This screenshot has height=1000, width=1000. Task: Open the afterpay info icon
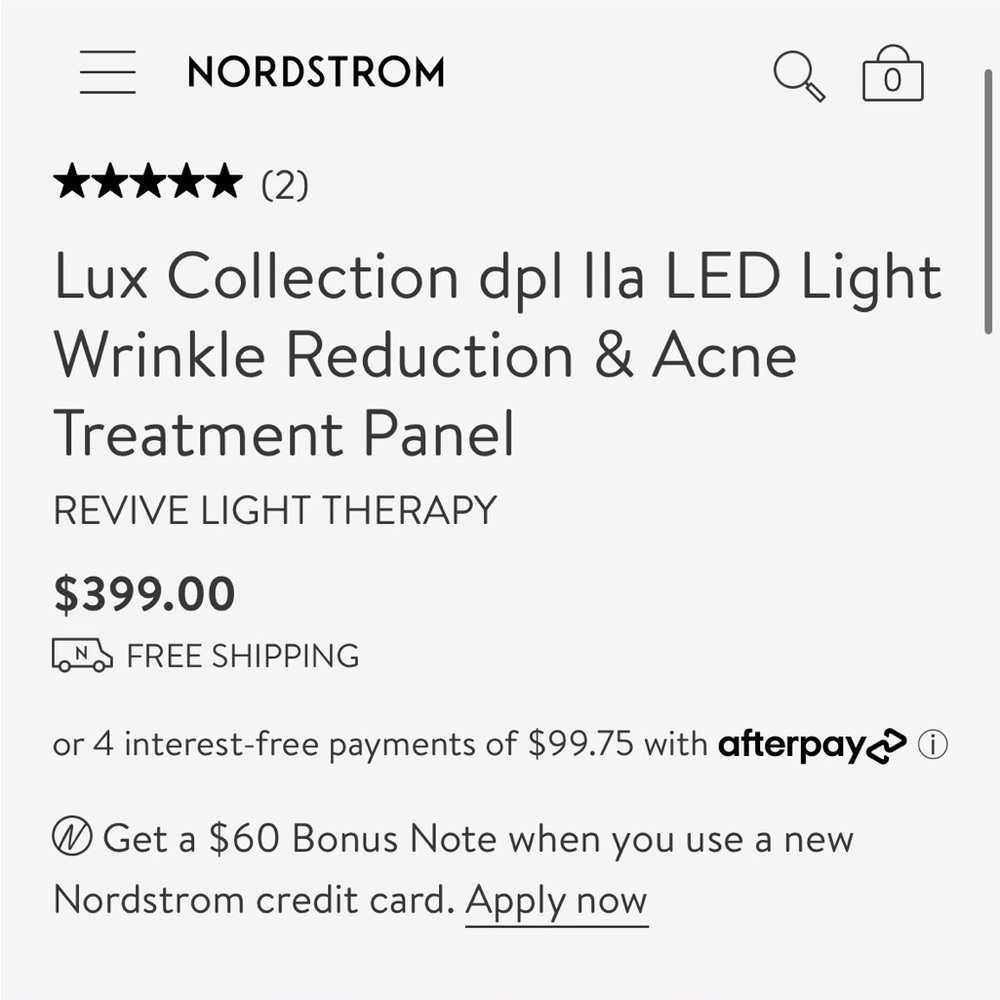[x=933, y=746]
